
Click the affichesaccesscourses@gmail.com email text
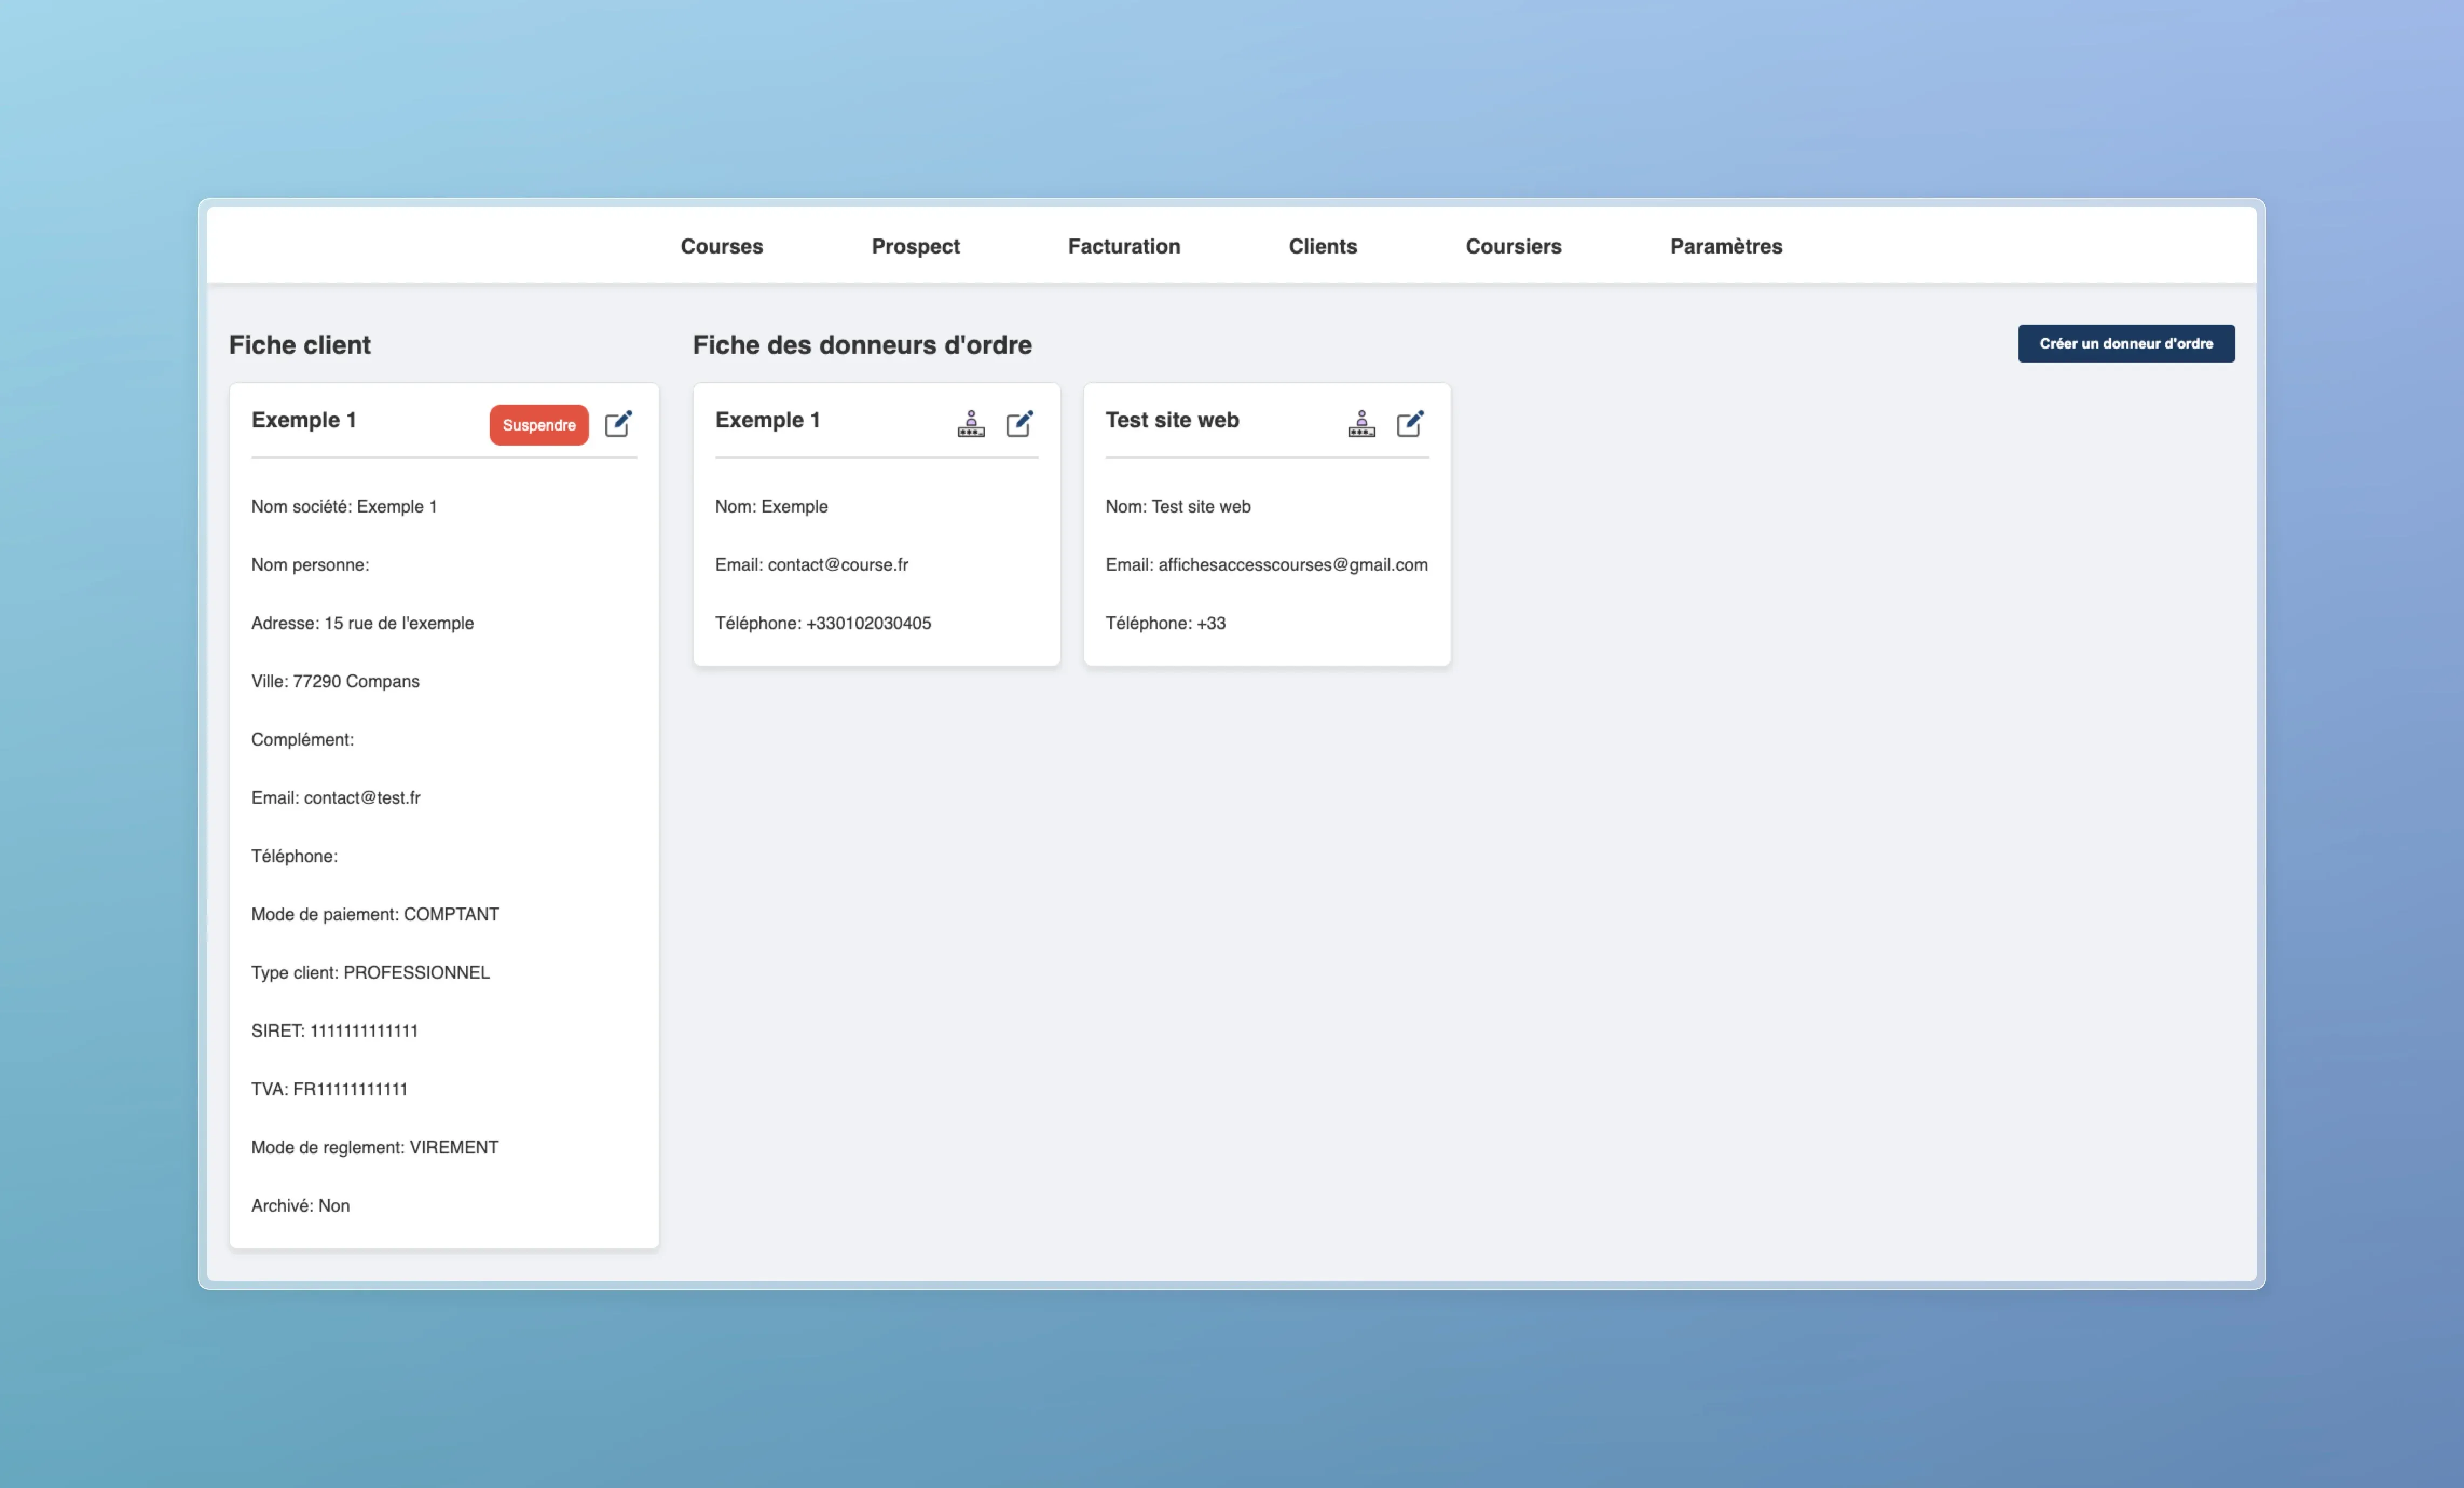pyautogui.click(x=1292, y=565)
